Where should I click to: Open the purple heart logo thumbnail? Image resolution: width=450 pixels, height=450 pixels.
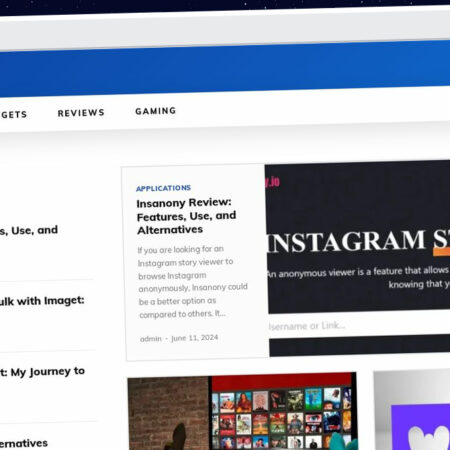(x=412, y=411)
